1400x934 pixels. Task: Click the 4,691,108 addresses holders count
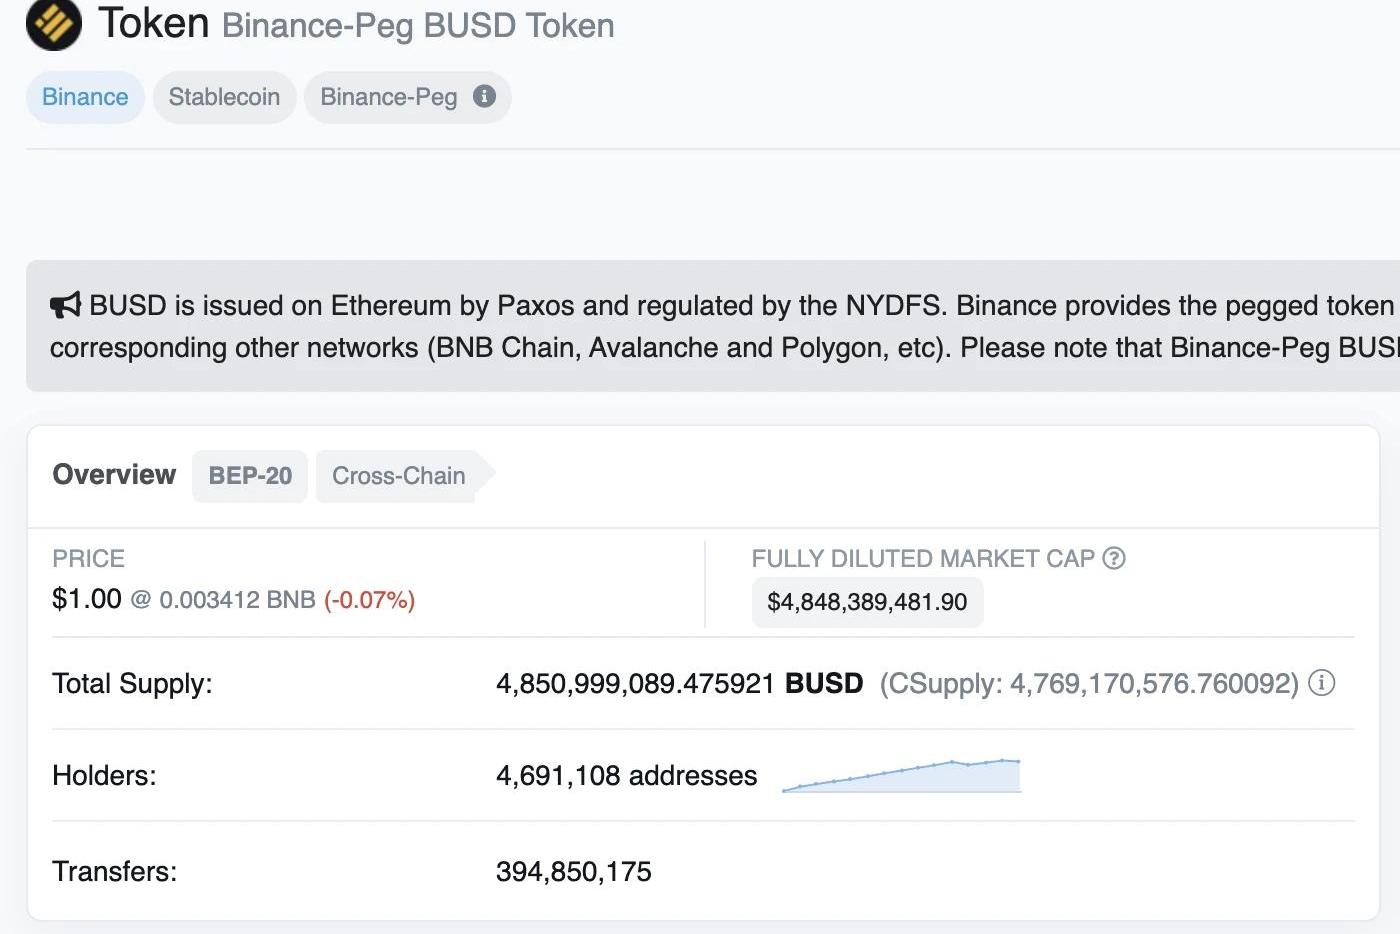pos(626,776)
